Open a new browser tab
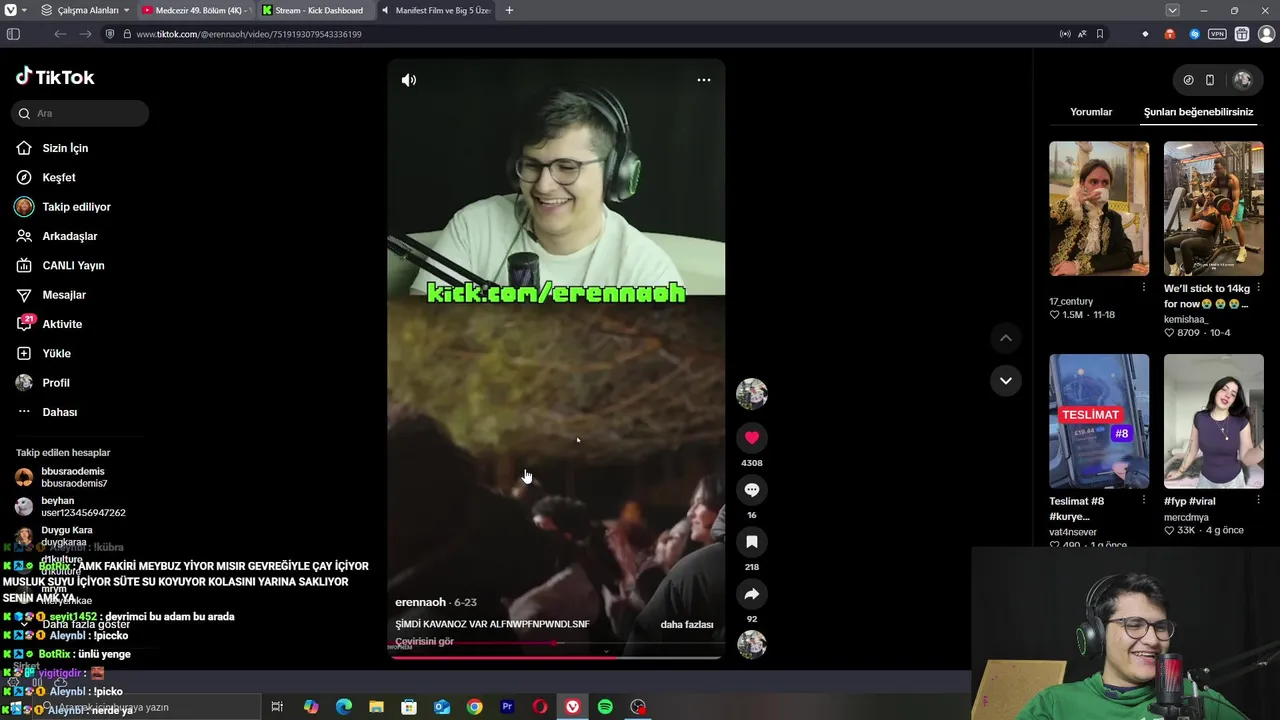The width and height of the screenshot is (1280, 720). [x=509, y=10]
